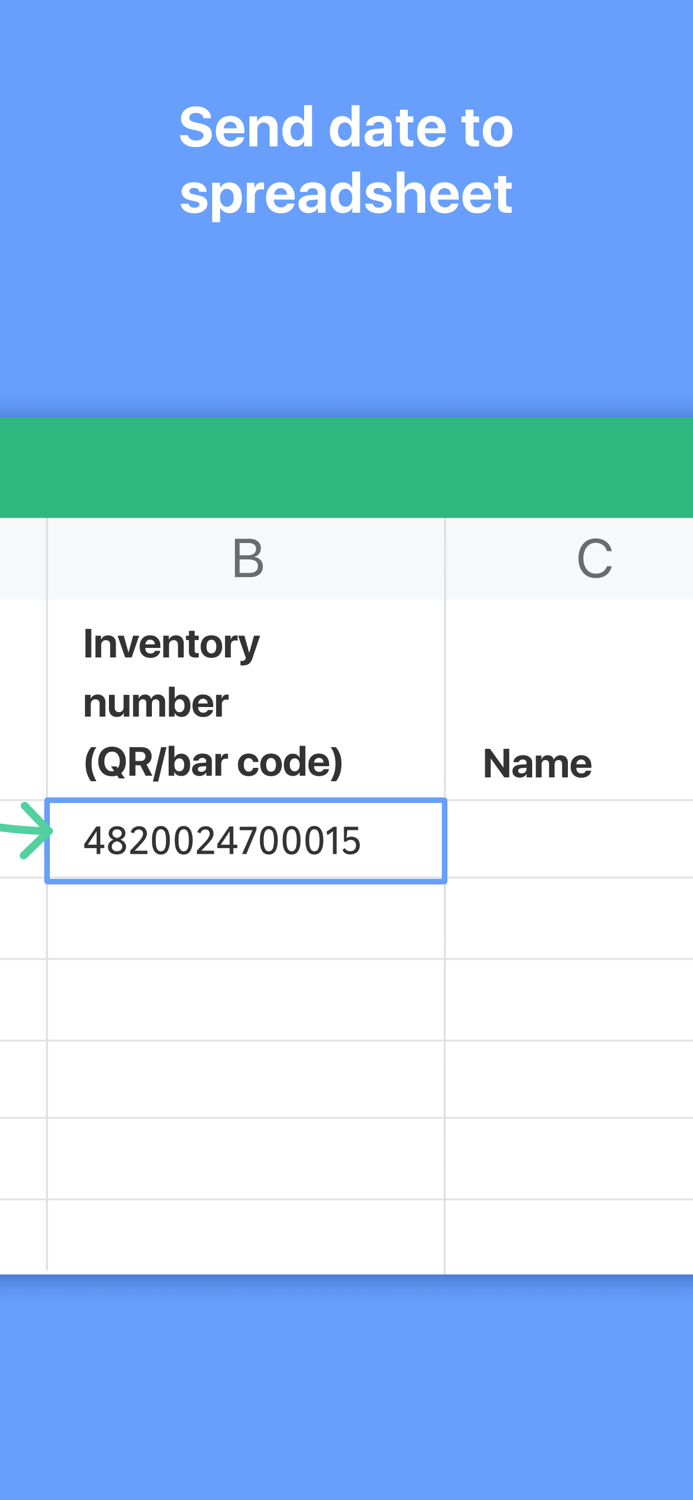Select the green toolbar band above columns
Image resolution: width=693 pixels, height=1500 pixels.
click(x=346, y=467)
